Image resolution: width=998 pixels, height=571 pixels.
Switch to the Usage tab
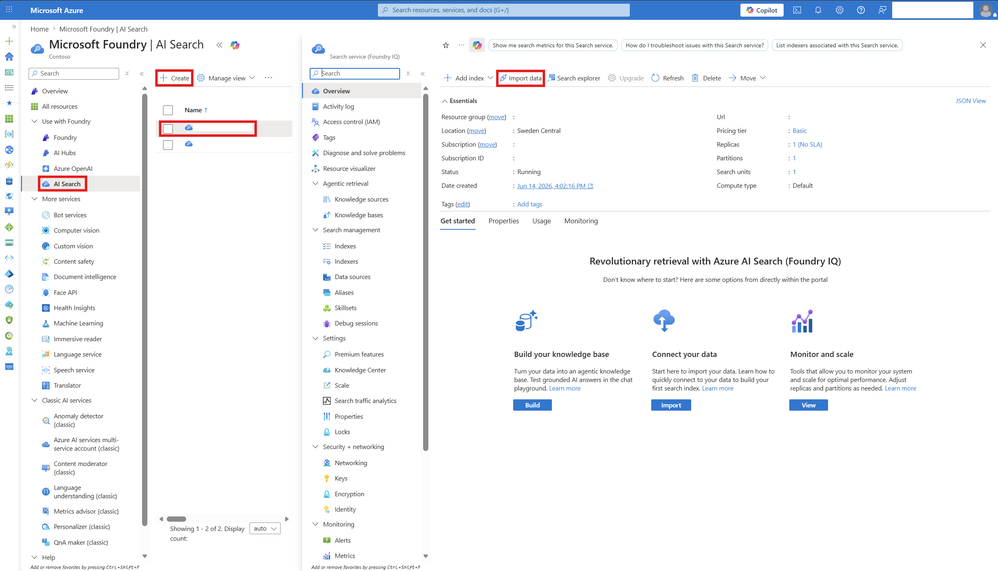click(542, 221)
